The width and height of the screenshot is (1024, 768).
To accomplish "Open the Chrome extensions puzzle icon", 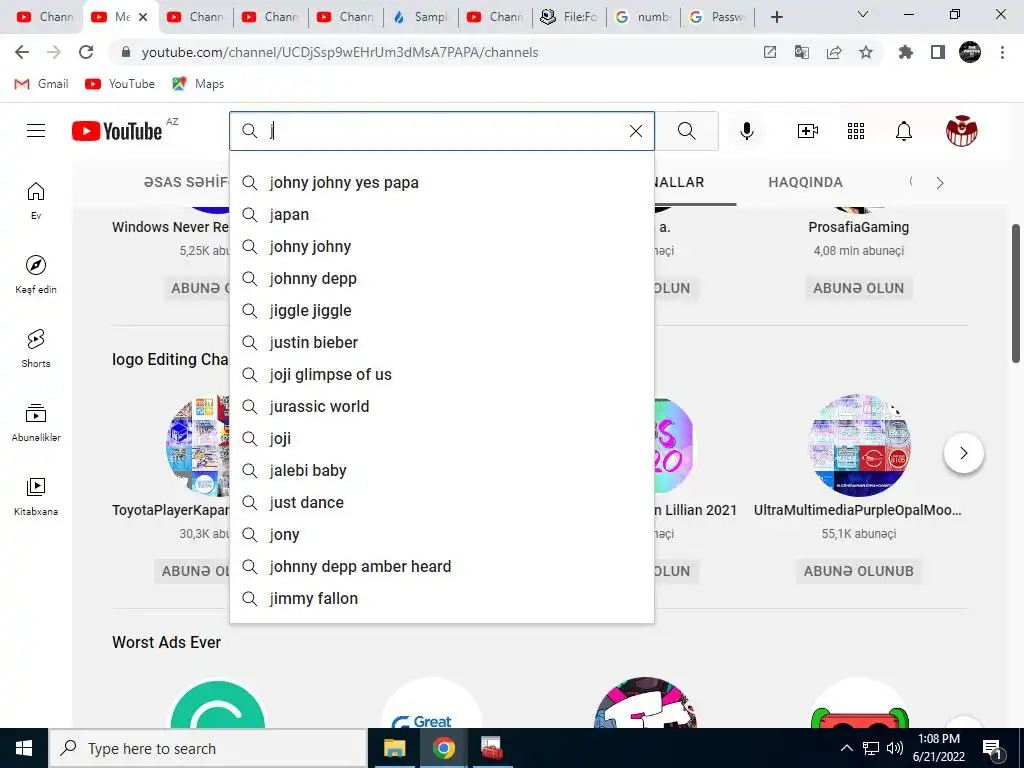I will [x=905, y=52].
